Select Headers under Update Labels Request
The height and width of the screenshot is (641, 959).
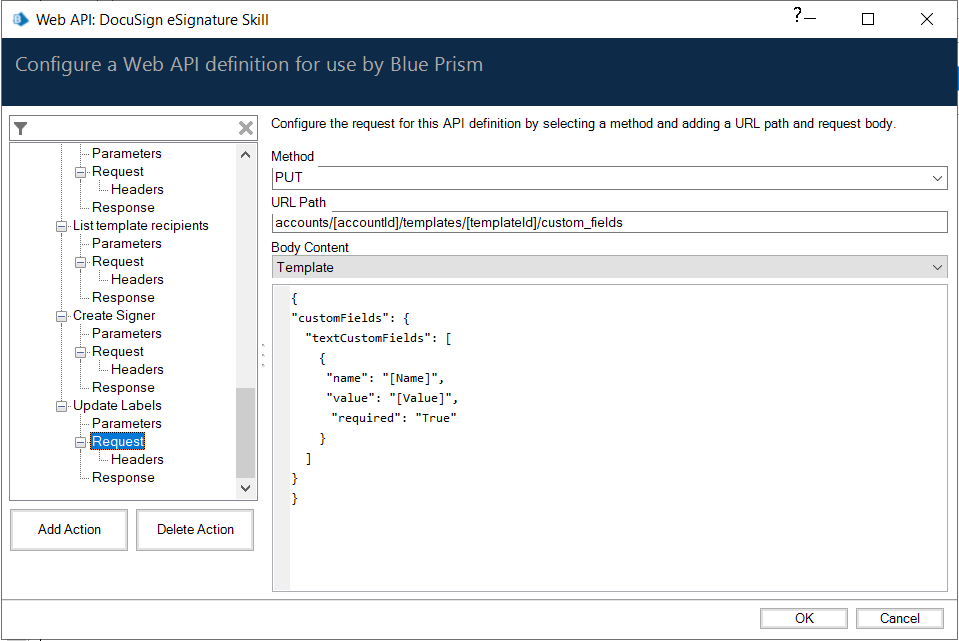[137, 460]
